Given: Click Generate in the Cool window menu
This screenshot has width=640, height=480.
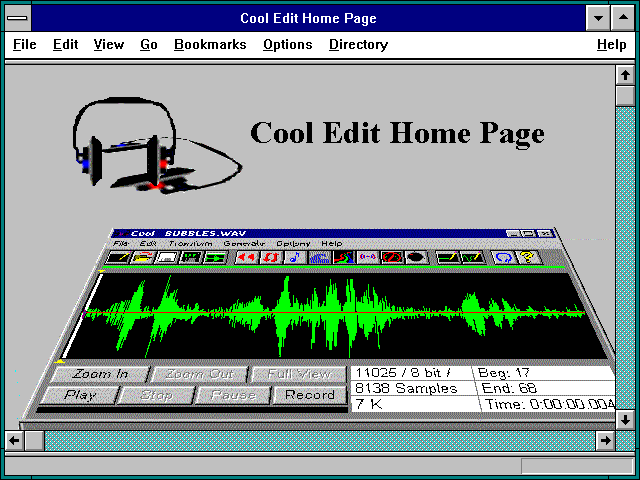Looking at the screenshot, I should [244, 243].
